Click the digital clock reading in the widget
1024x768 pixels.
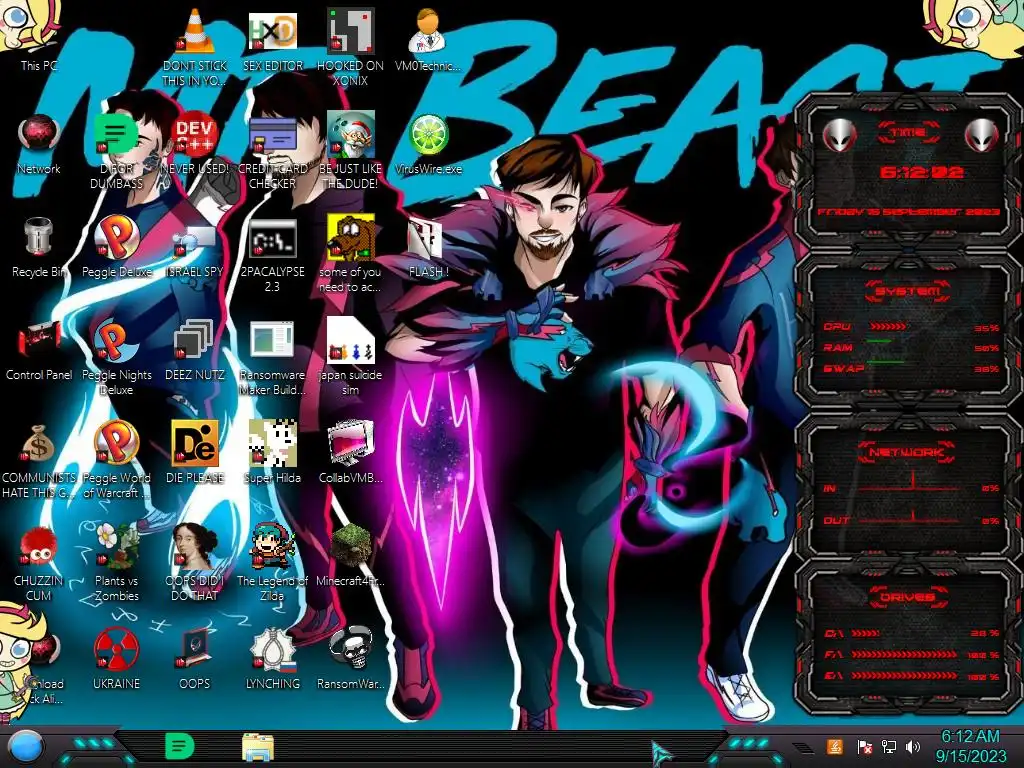click(921, 172)
